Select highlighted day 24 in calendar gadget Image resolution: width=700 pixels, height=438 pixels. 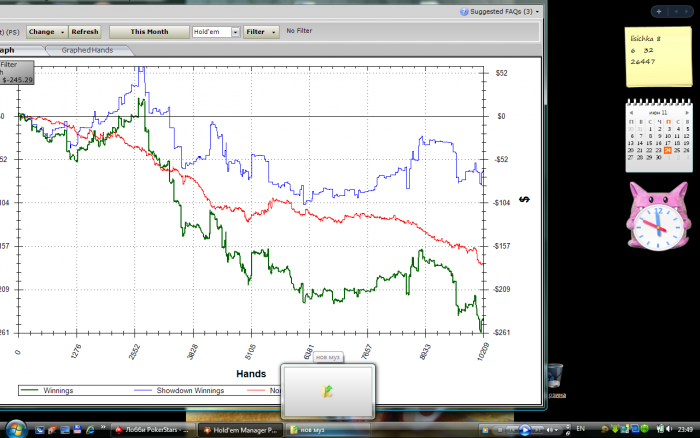coord(668,150)
